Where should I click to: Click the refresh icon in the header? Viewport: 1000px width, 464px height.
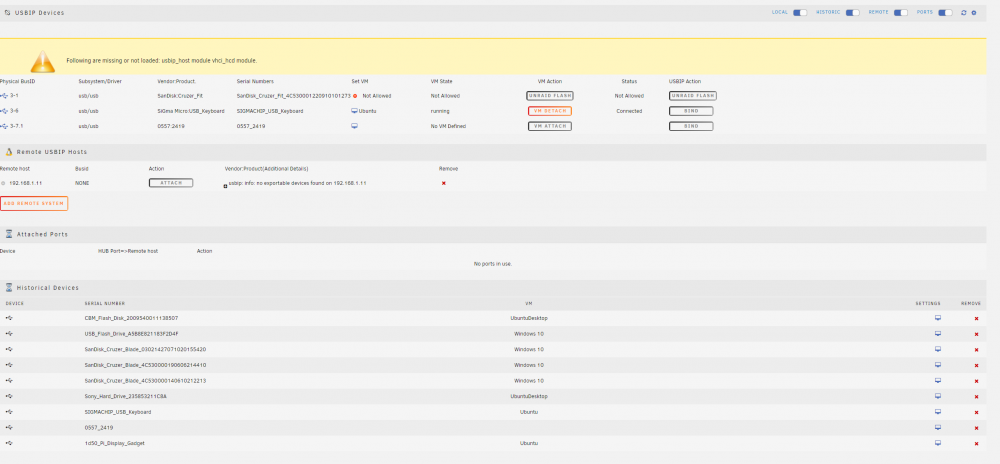(x=964, y=12)
